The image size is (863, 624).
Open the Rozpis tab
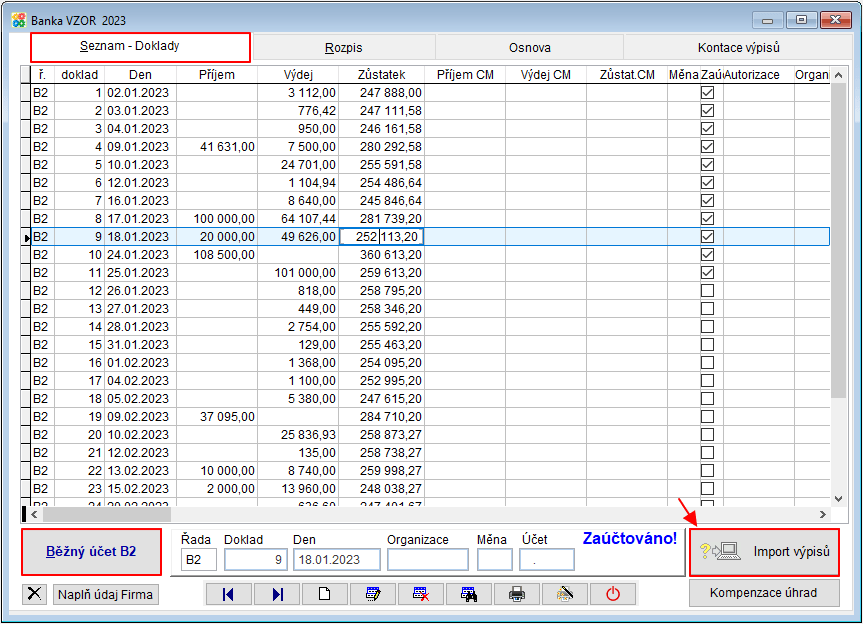click(x=343, y=48)
